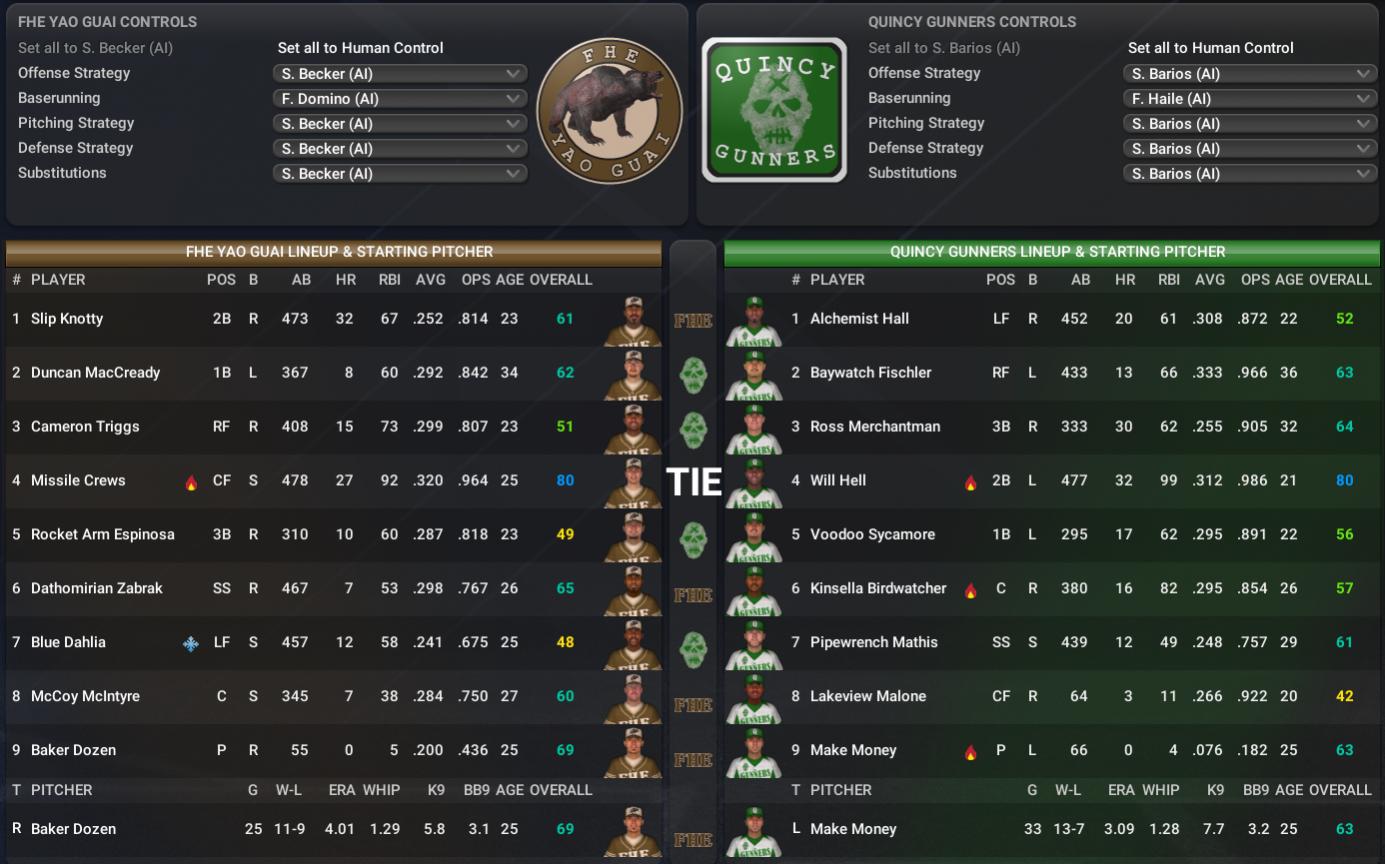
Task: Open Quincy Pitching Strategy dropdown
Action: (1250, 123)
